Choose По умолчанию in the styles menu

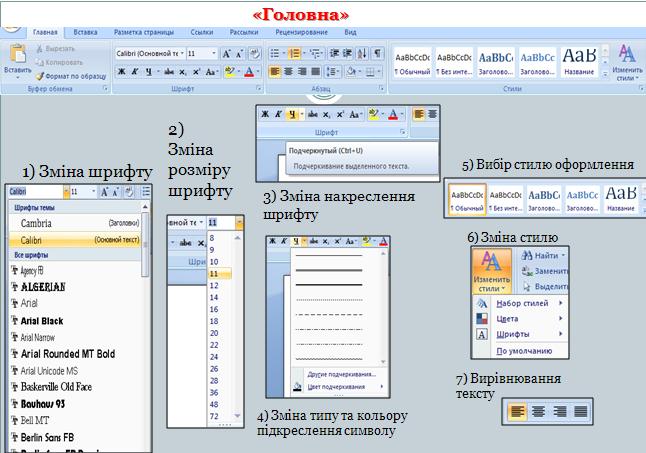point(524,351)
